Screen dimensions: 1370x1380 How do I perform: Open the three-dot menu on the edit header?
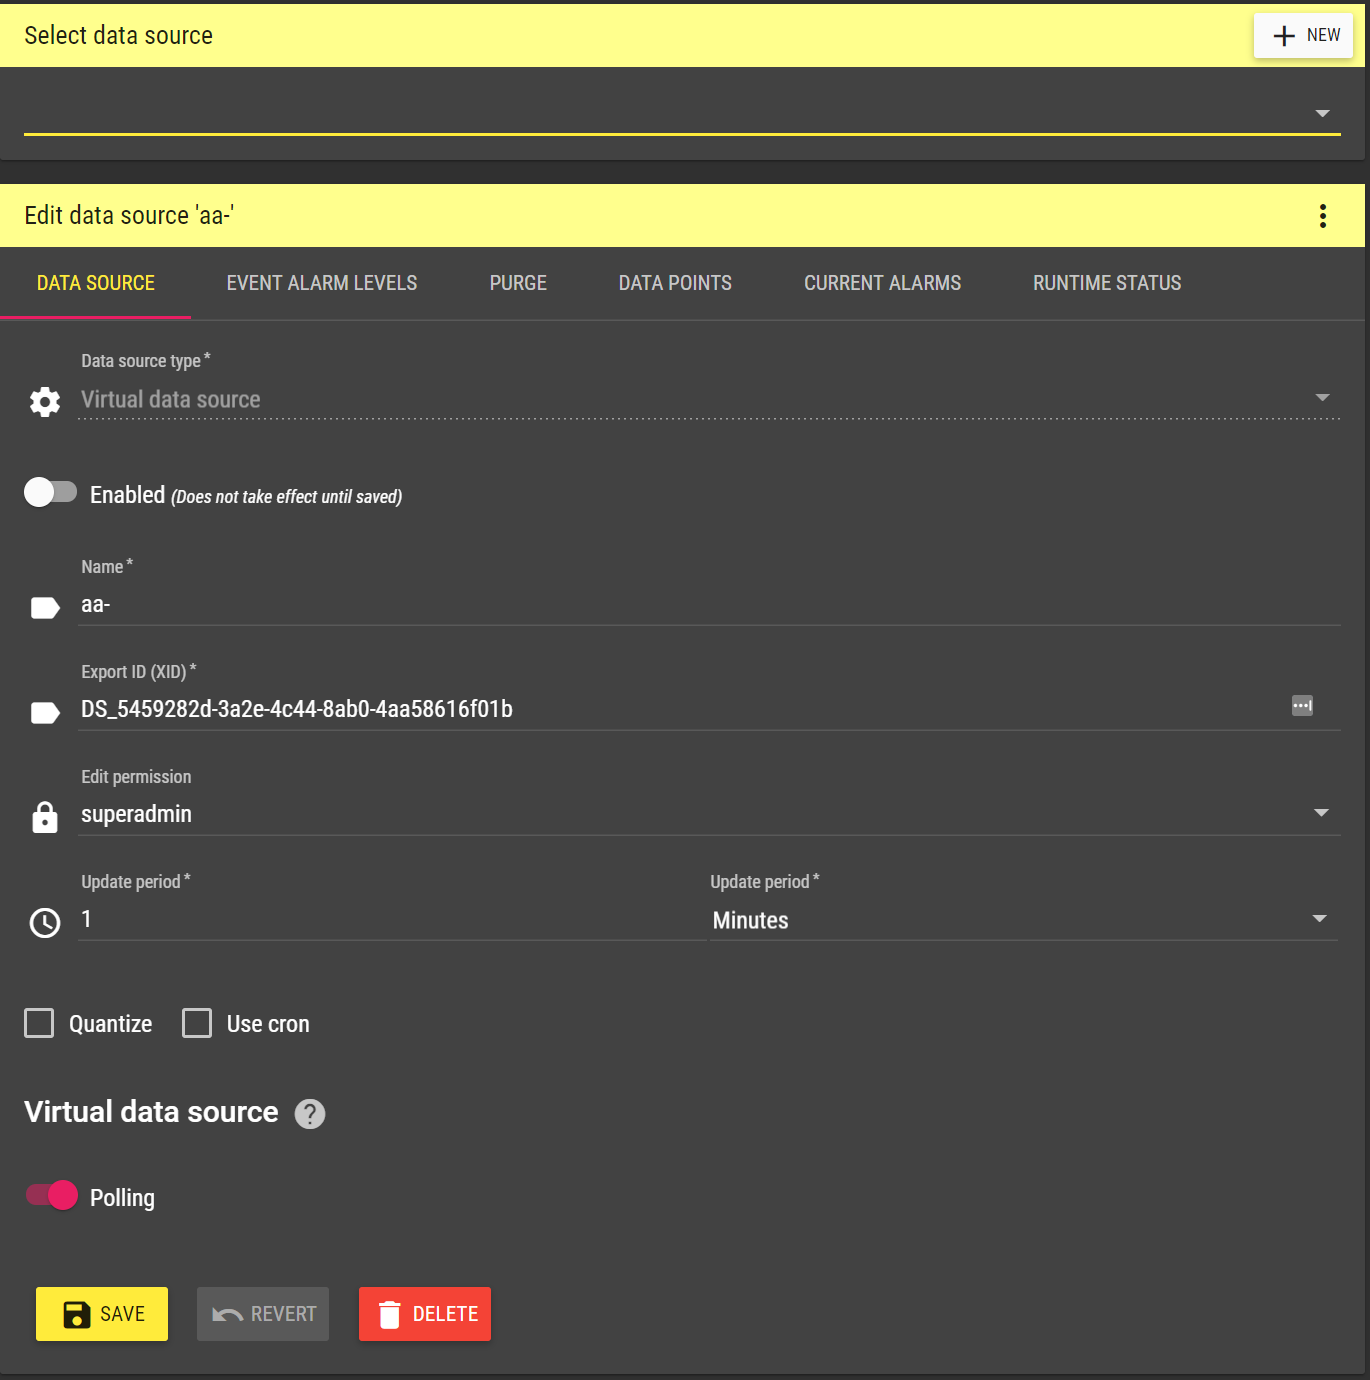point(1322,215)
